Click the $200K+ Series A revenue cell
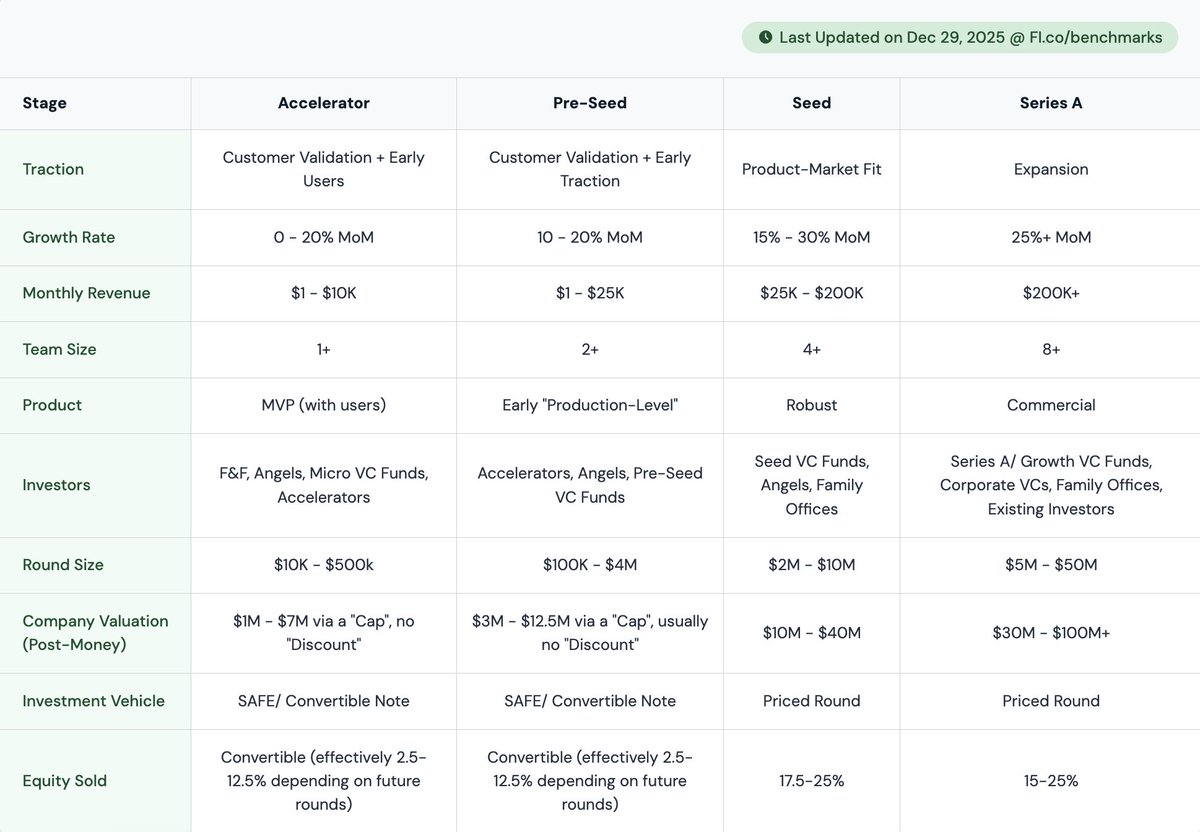Viewport: 1200px width, 832px height. click(x=1051, y=293)
